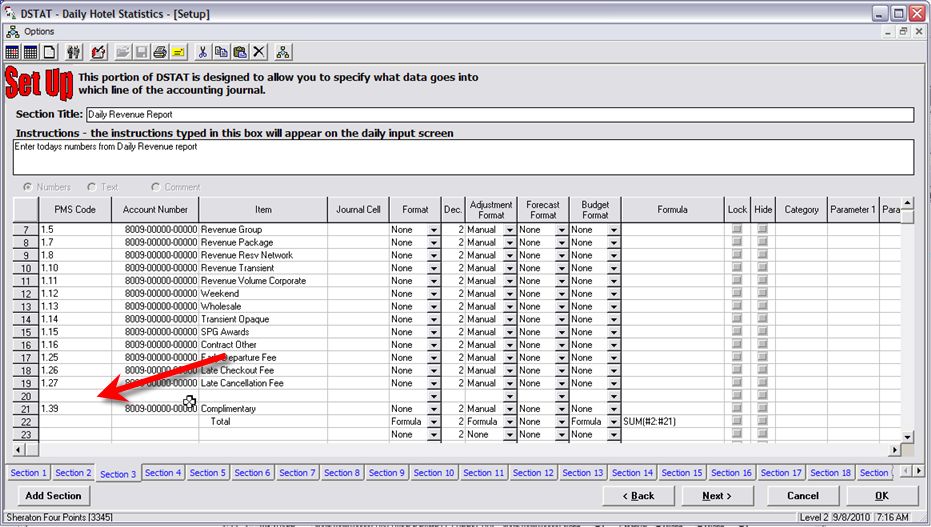Screen dimensions: 931x527
Task: Switch to Section 18 tab
Action: coord(830,473)
